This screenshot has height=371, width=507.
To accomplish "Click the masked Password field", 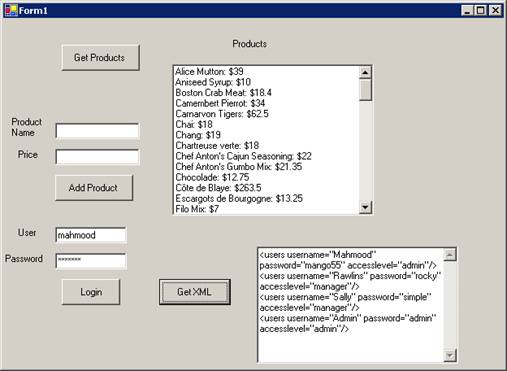I will [x=91, y=261].
